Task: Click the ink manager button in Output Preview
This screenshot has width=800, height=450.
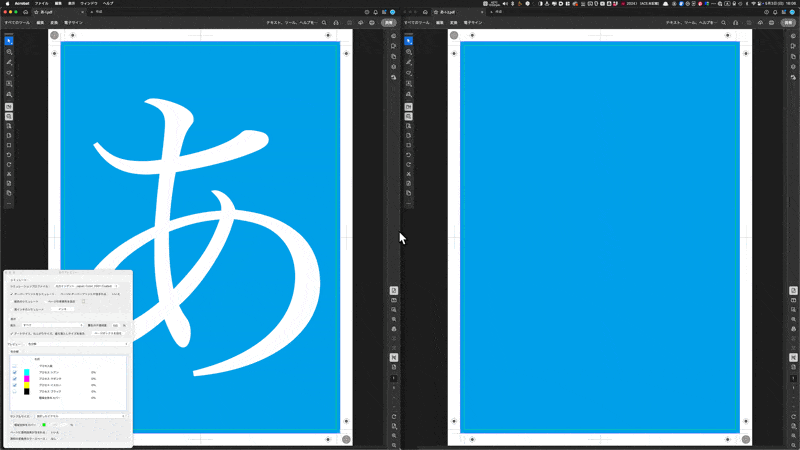Action: (62, 309)
